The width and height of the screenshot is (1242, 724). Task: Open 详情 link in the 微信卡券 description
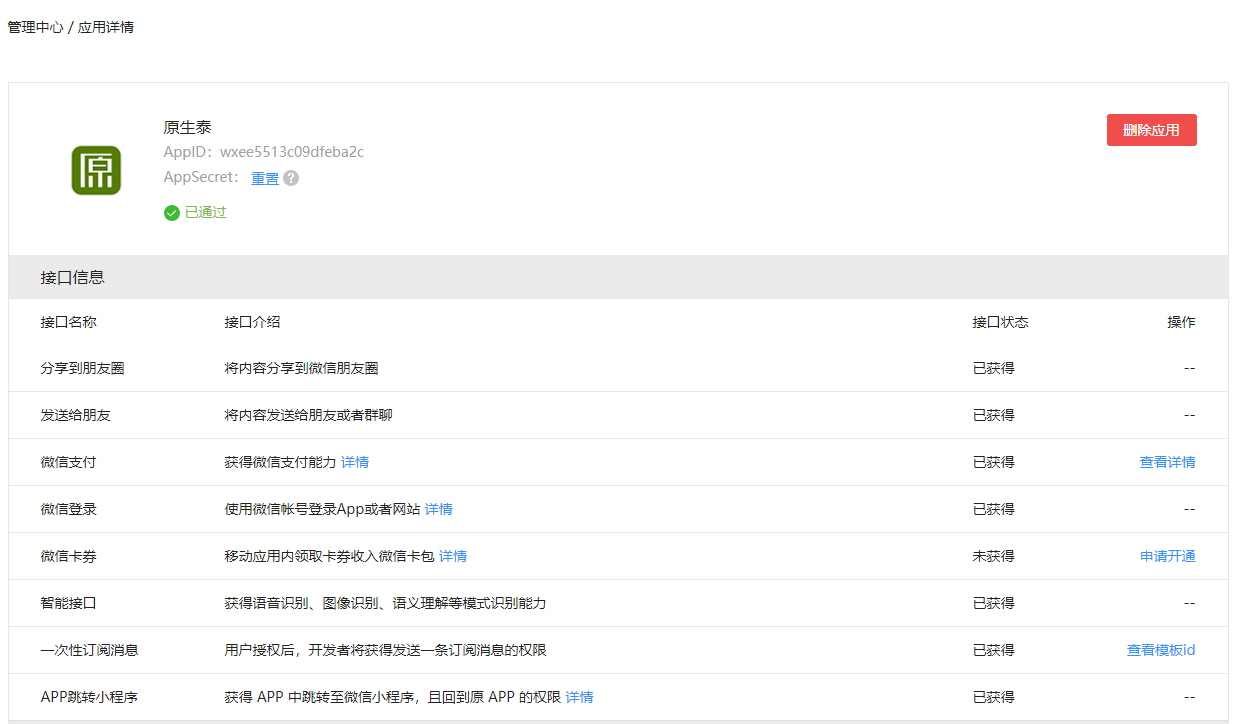[453, 556]
